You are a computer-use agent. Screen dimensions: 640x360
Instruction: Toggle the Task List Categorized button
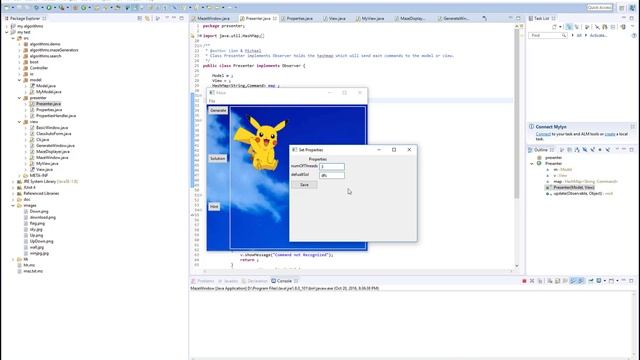(569, 27)
